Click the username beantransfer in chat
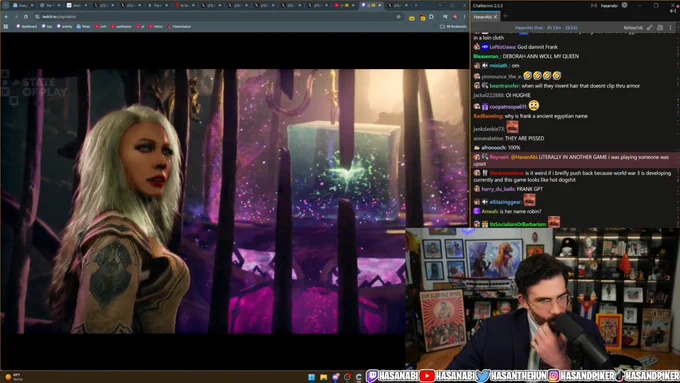Viewport: 680px width, 383px height. pyautogui.click(x=504, y=86)
